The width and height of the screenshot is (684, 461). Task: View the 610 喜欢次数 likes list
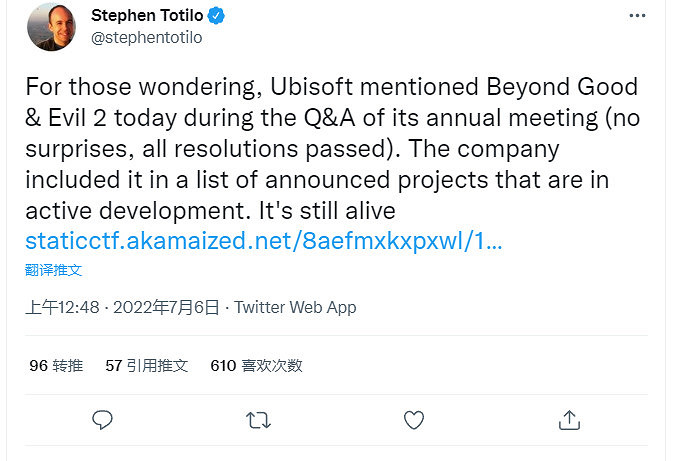256,366
